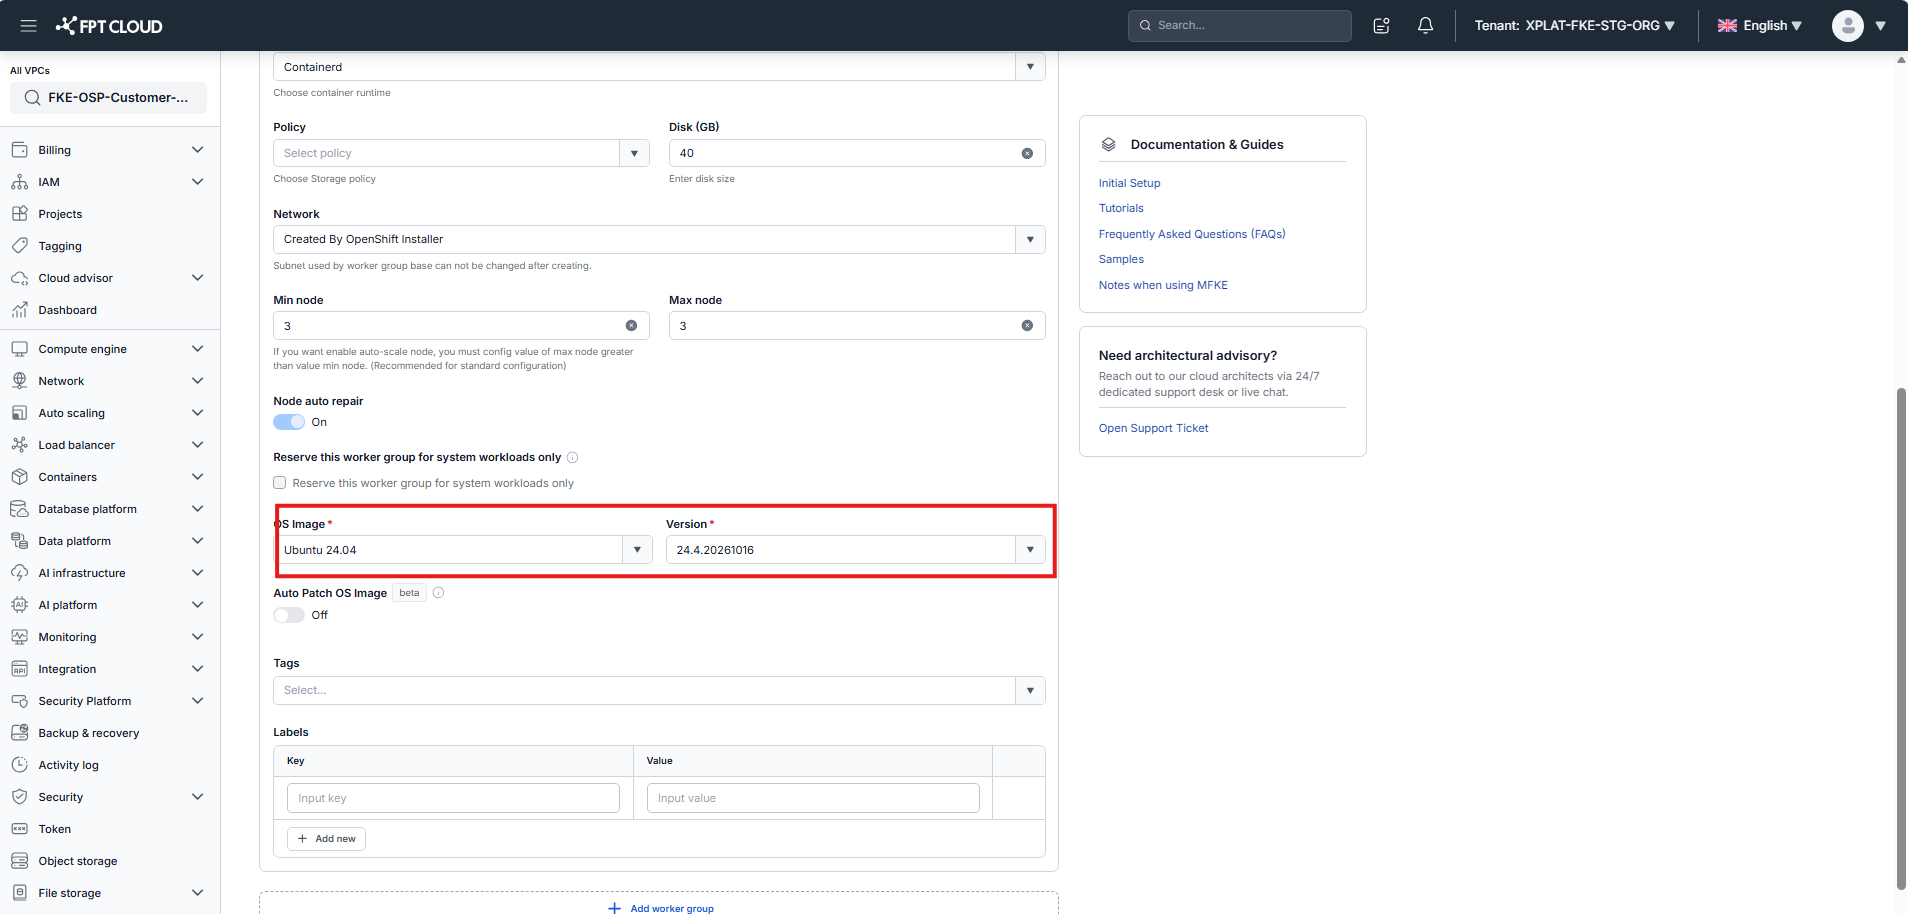This screenshot has height=914, width=1908.
Task: Clear the Max node value
Action: 1027,326
